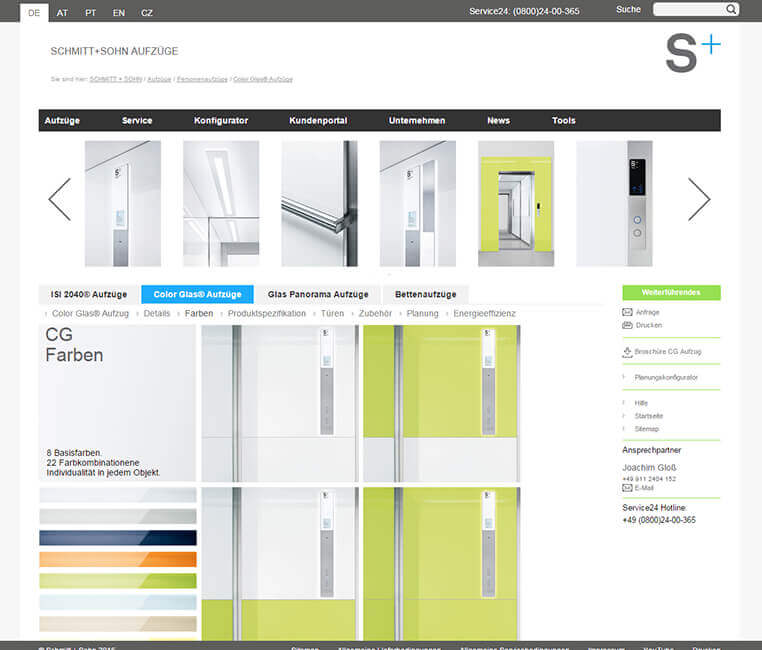Open the Zubehör sub-page

[375, 313]
